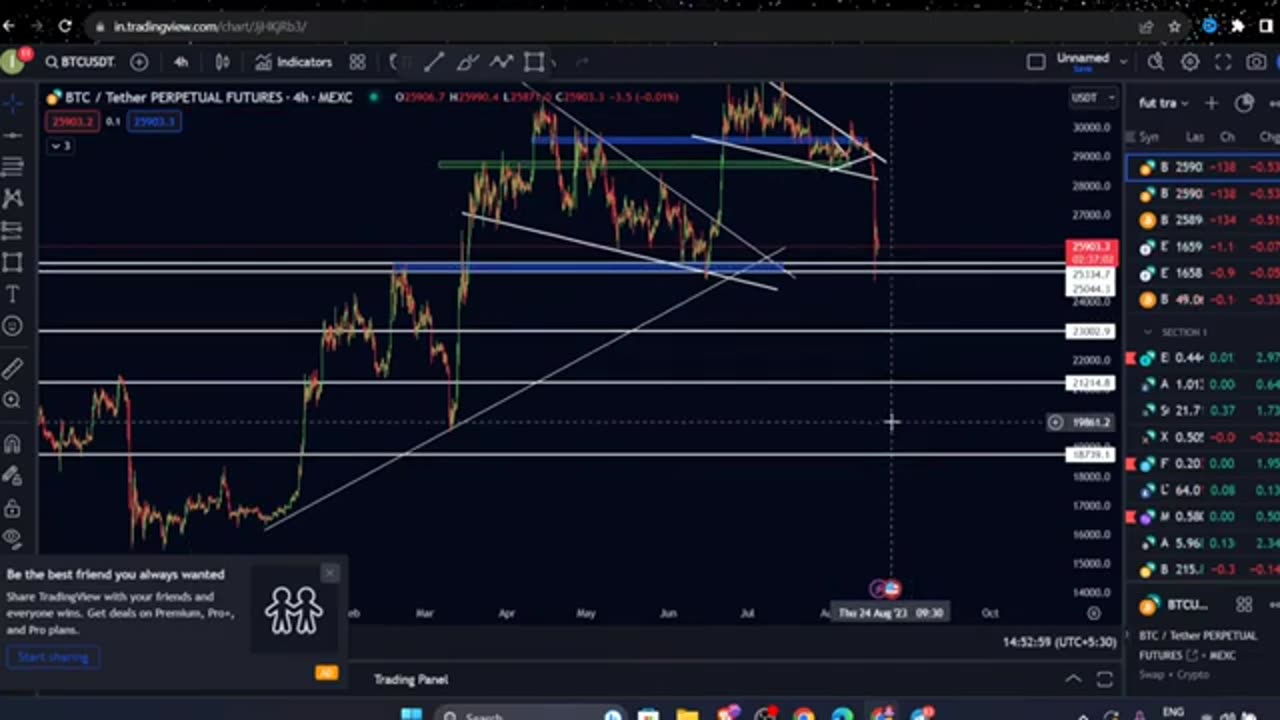Screen dimensions: 1280x720
Task: Toggle hide all drawings eye icon
Action: click(12, 538)
